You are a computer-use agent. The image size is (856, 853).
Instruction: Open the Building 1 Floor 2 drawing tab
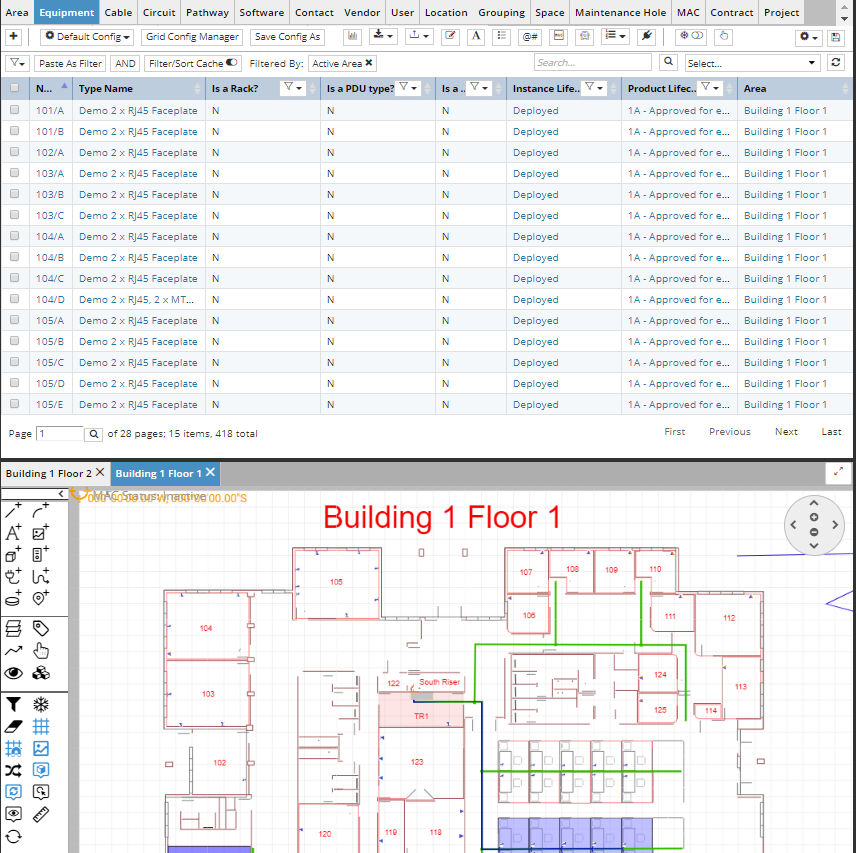49,473
